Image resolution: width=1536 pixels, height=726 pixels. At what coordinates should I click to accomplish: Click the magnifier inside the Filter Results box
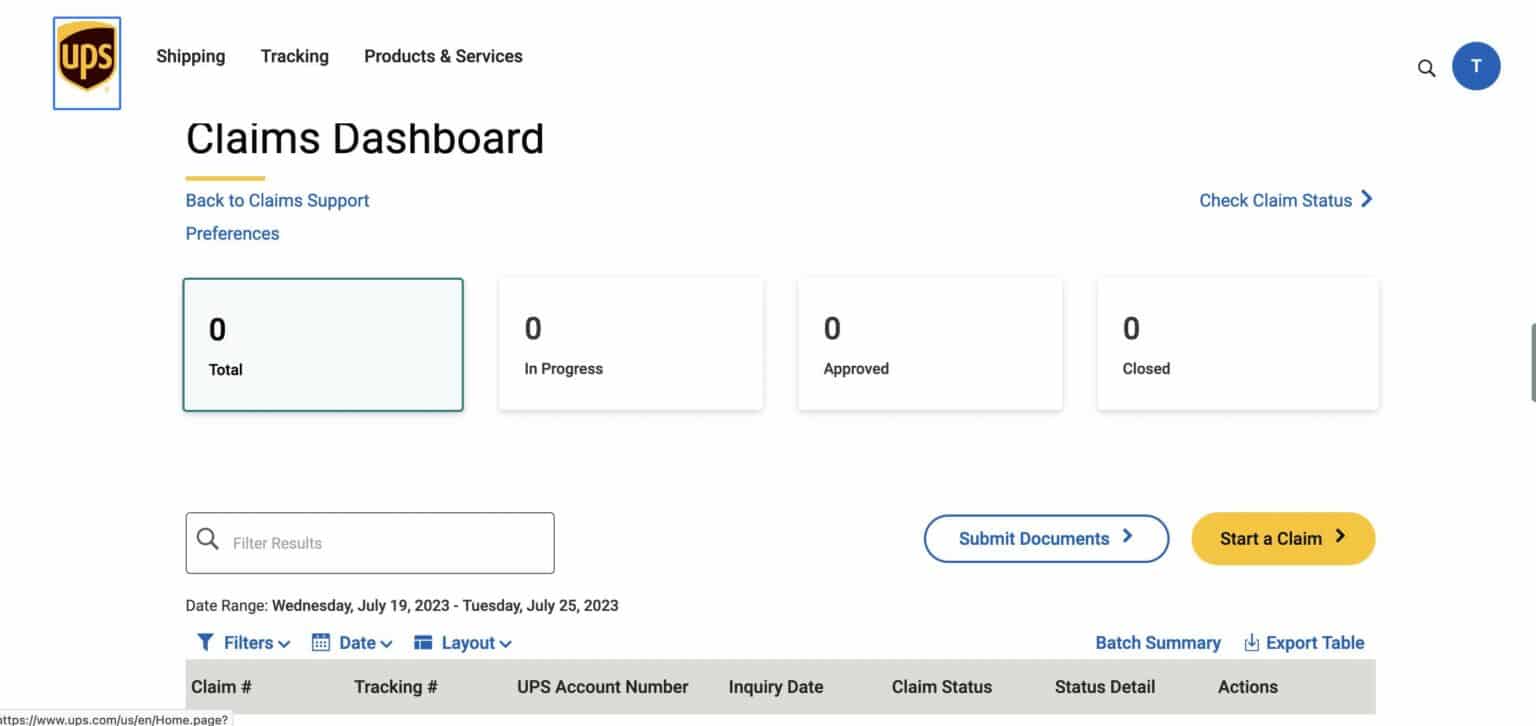click(208, 540)
